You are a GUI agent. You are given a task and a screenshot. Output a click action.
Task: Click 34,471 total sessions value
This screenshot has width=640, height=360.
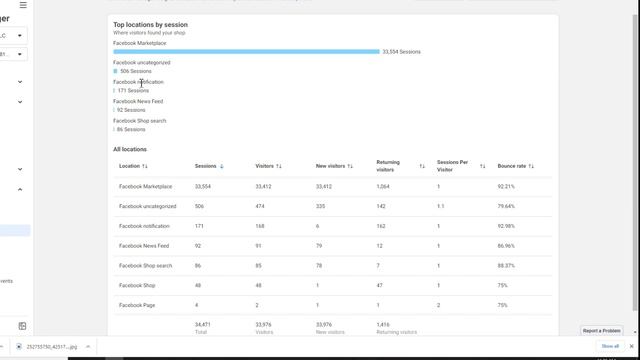pos(202,324)
